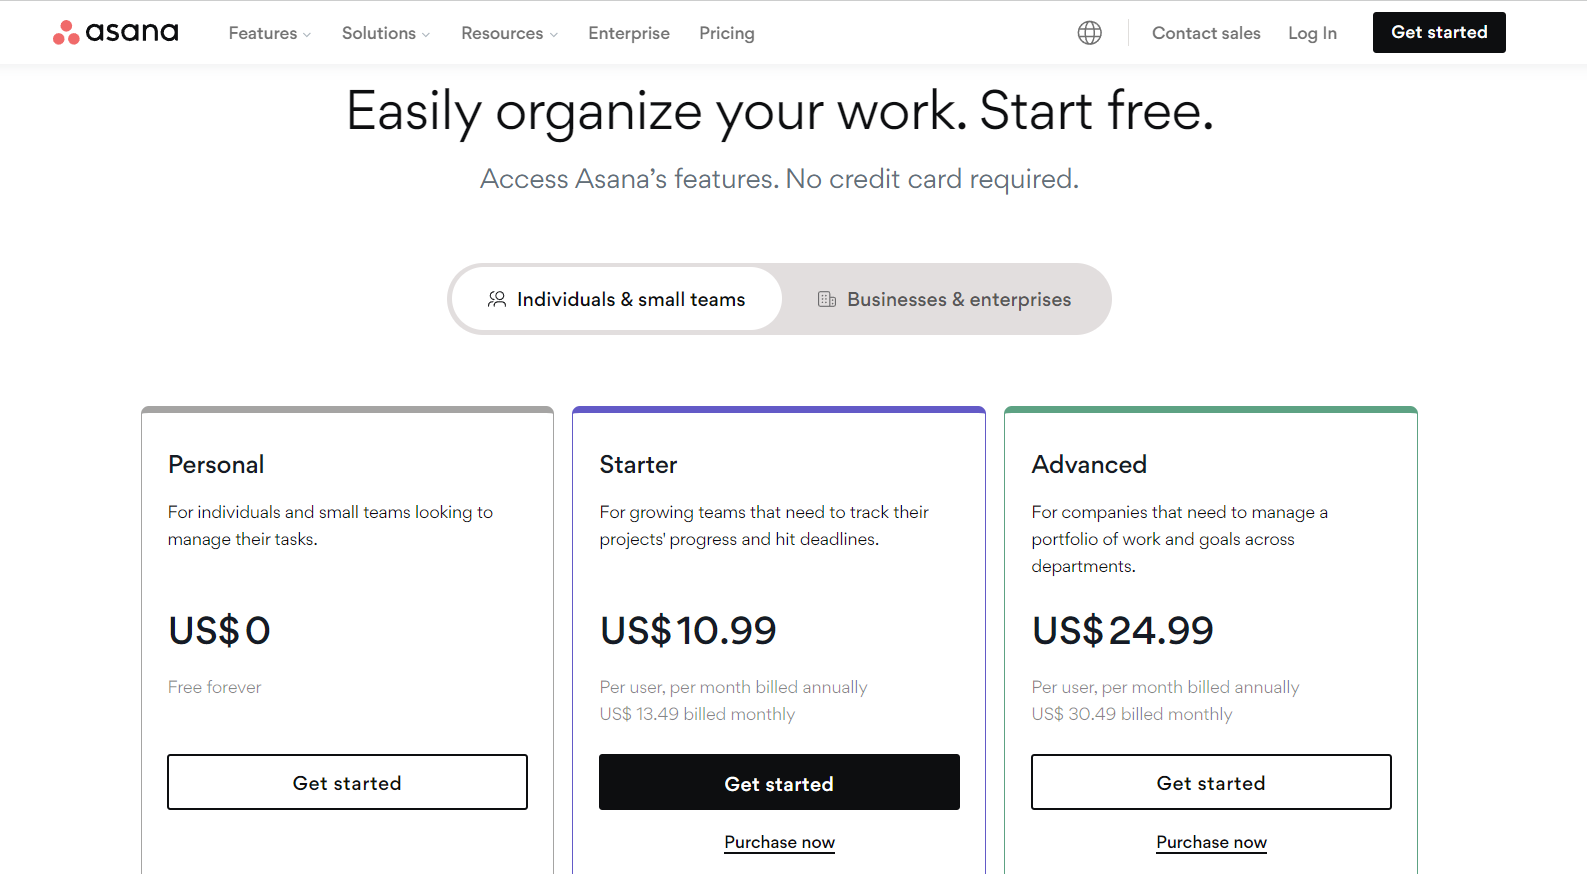Click Get started on the Advanced plan
Viewport: 1587px width, 874px height.
(x=1210, y=782)
